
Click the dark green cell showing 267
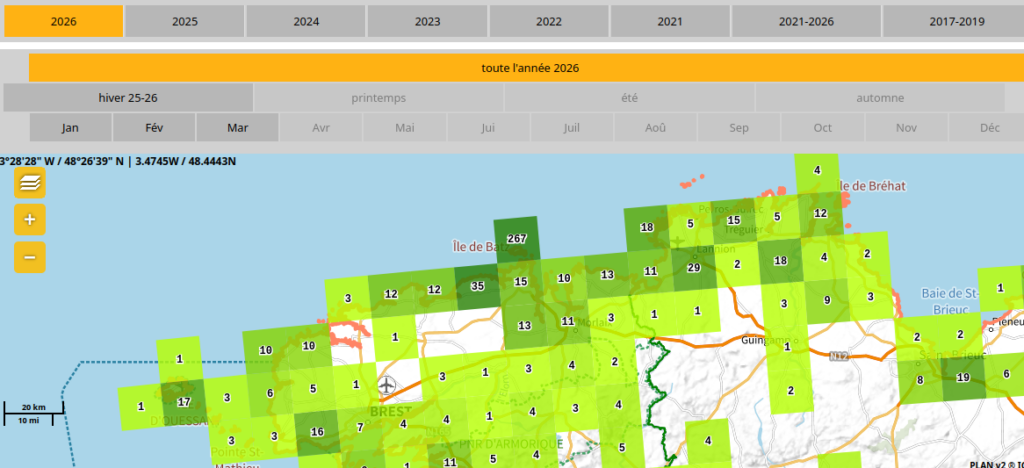517,239
